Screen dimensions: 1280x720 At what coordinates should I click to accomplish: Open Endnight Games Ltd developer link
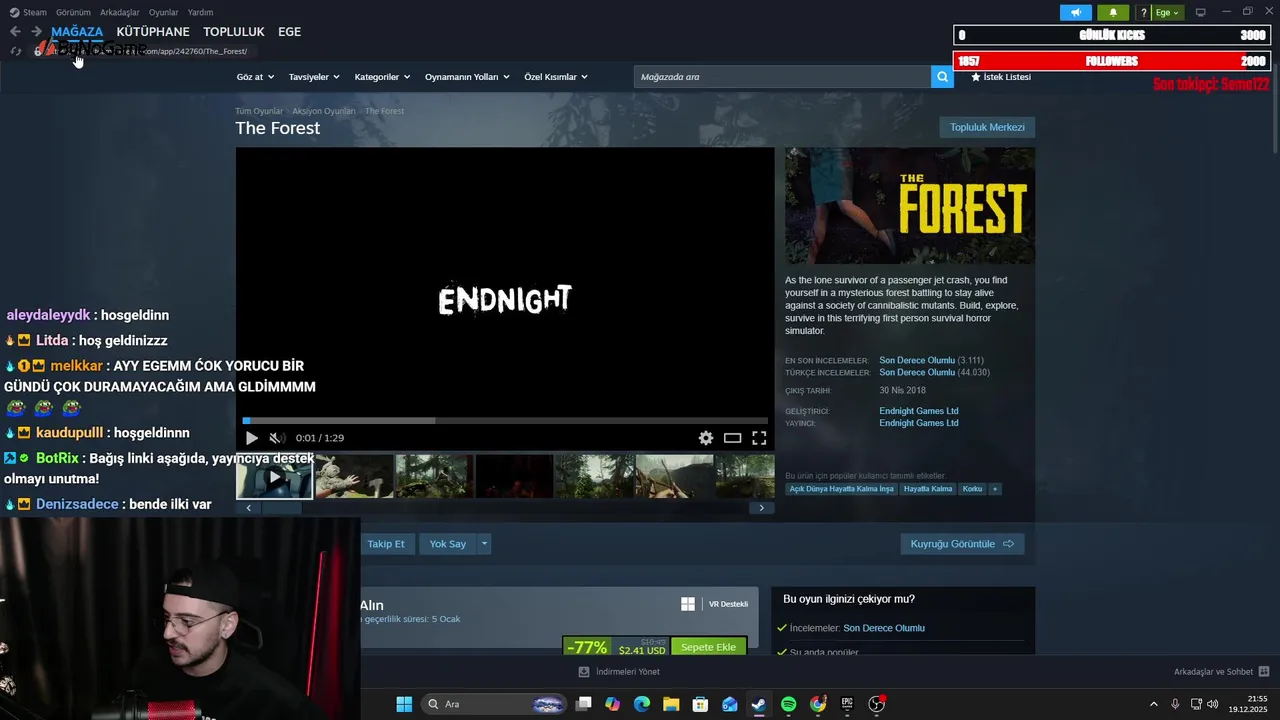[x=919, y=411]
